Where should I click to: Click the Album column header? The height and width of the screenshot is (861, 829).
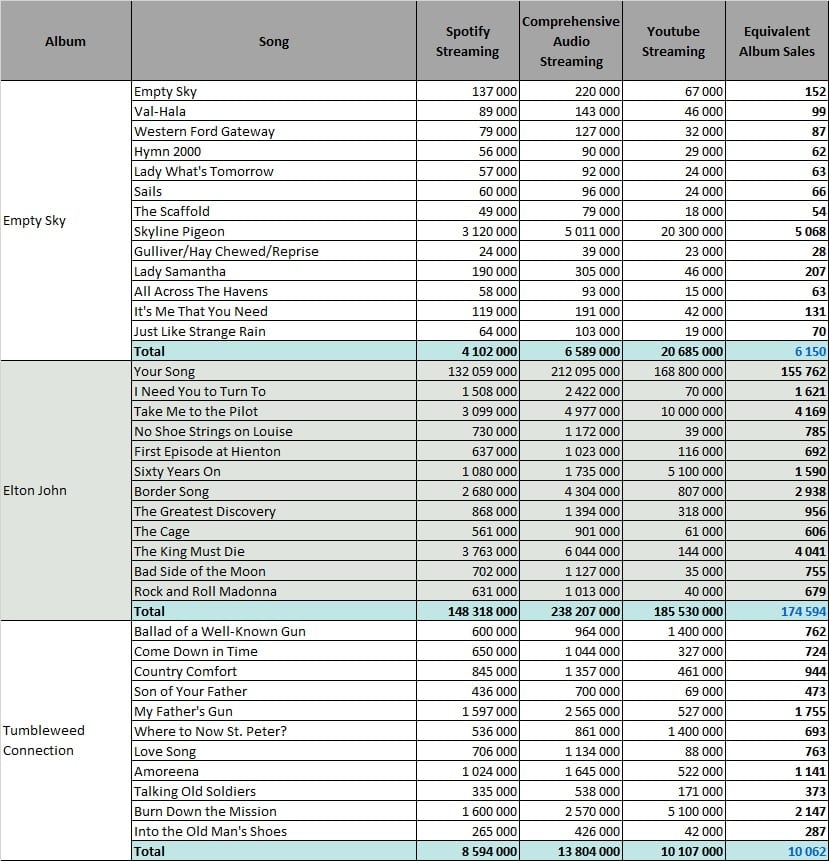click(x=65, y=41)
